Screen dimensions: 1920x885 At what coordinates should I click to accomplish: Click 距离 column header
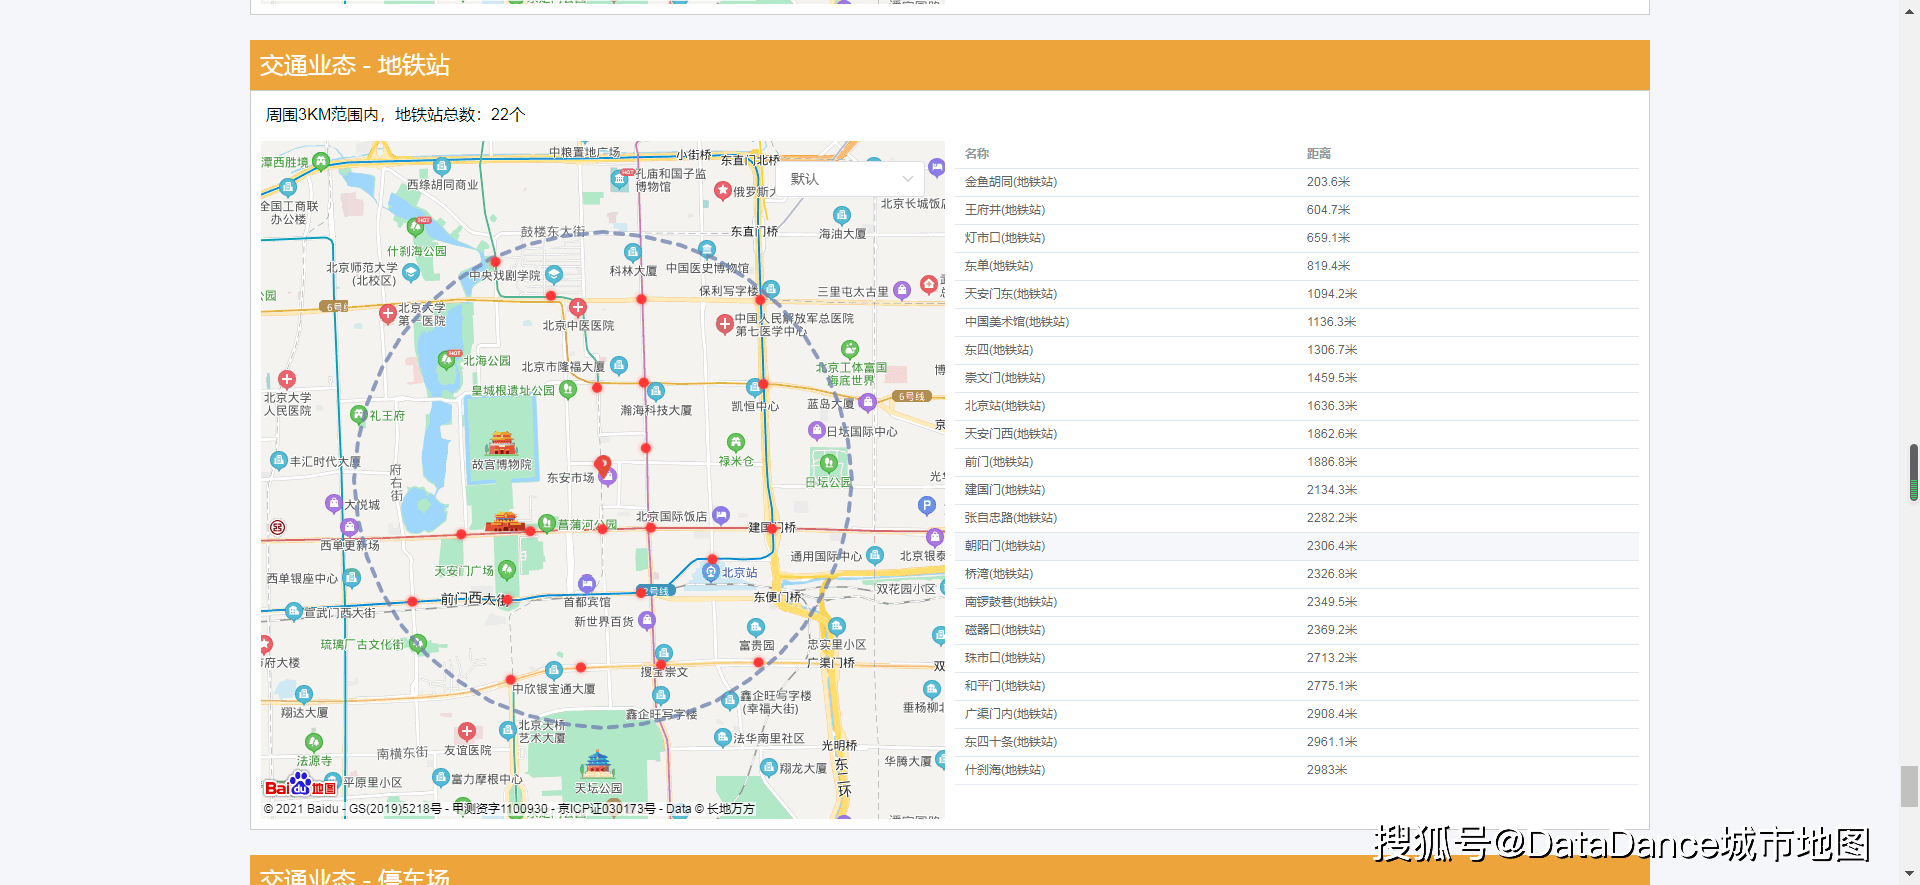[1319, 154]
